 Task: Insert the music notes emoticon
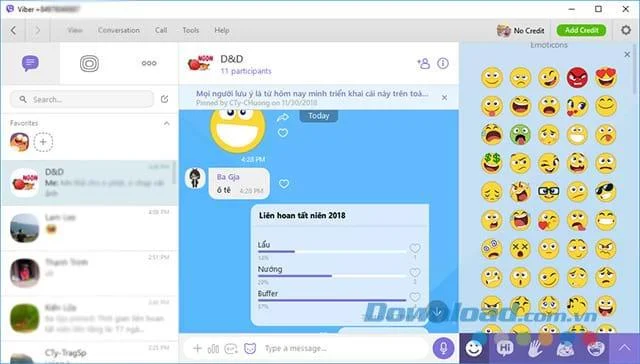click(577, 305)
